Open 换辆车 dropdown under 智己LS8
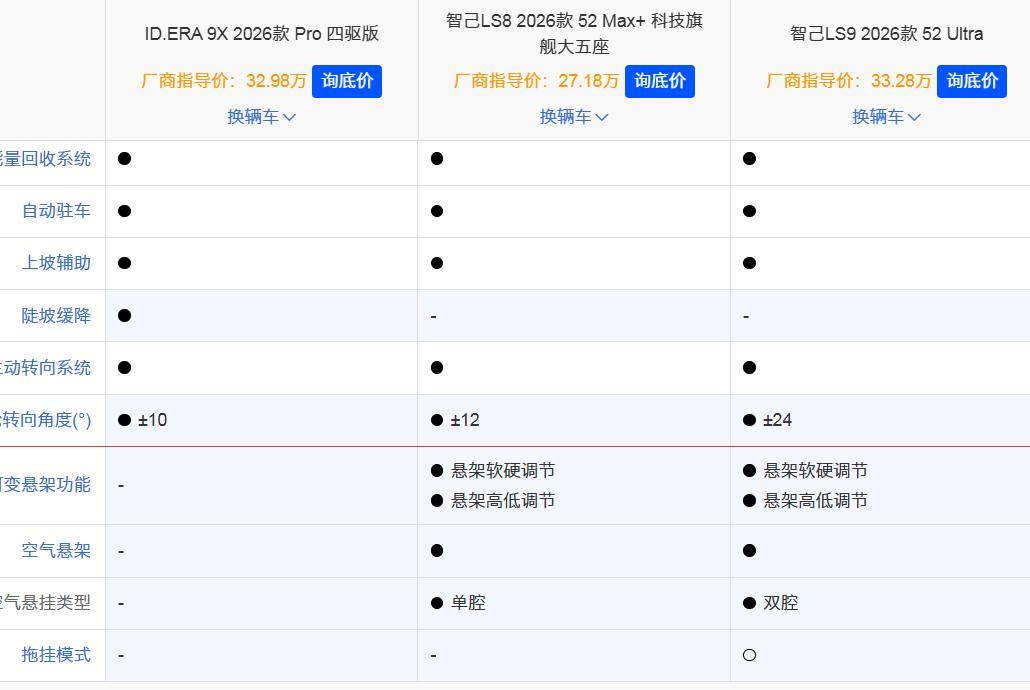1030x690 pixels. pyautogui.click(x=574, y=117)
